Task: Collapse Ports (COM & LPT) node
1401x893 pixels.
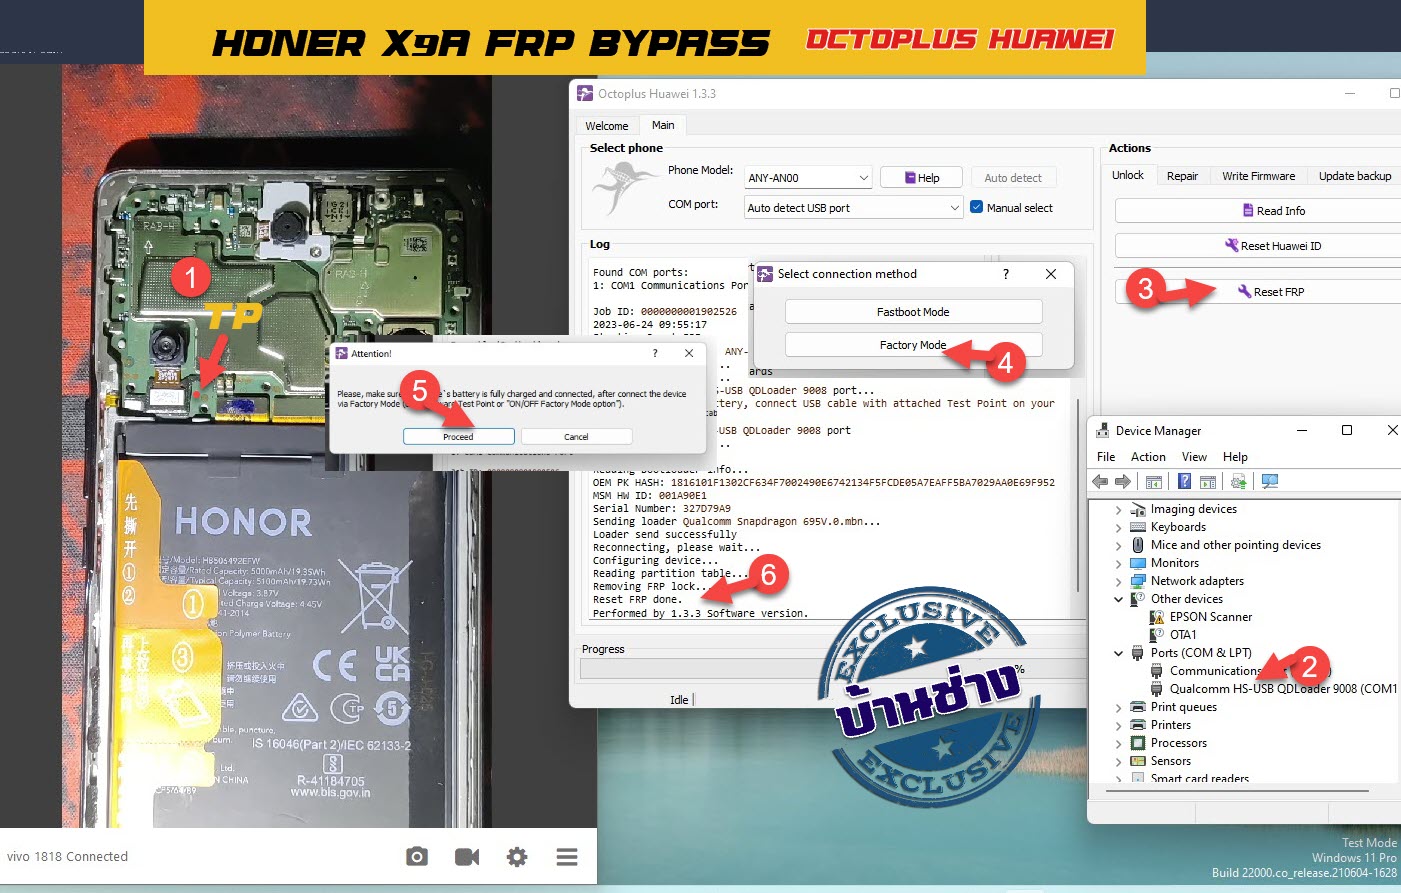Action: [1118, 653]
